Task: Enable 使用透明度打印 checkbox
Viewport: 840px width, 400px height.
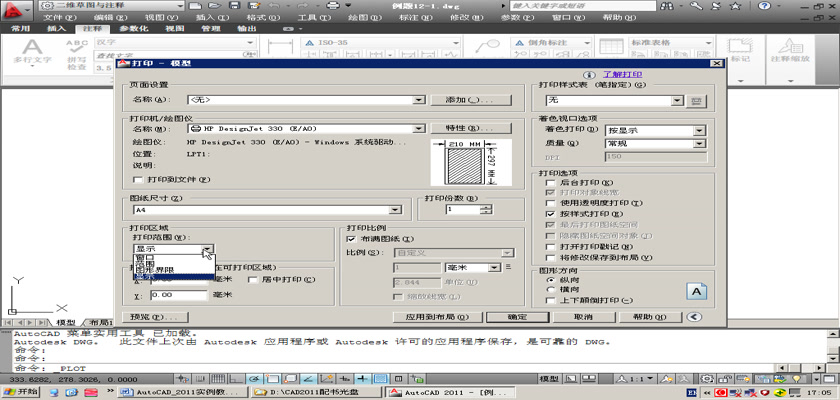Action: [550, 203]
